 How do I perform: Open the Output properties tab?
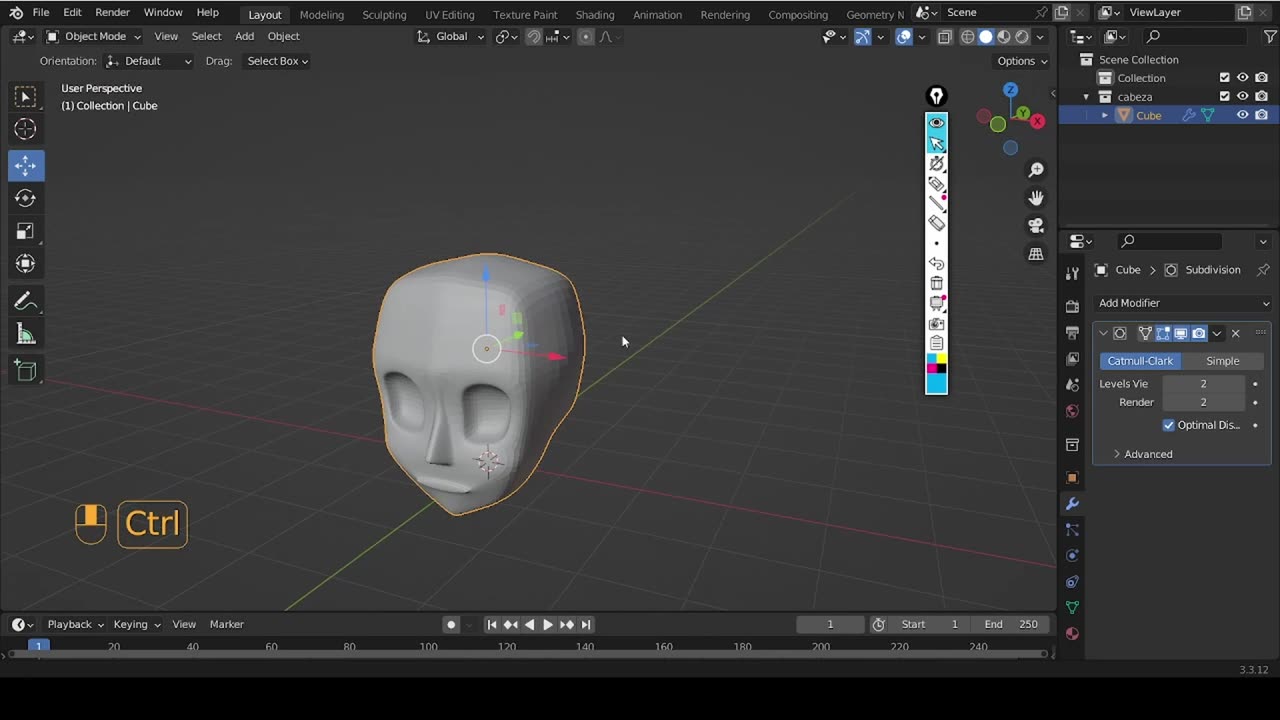1072,332
